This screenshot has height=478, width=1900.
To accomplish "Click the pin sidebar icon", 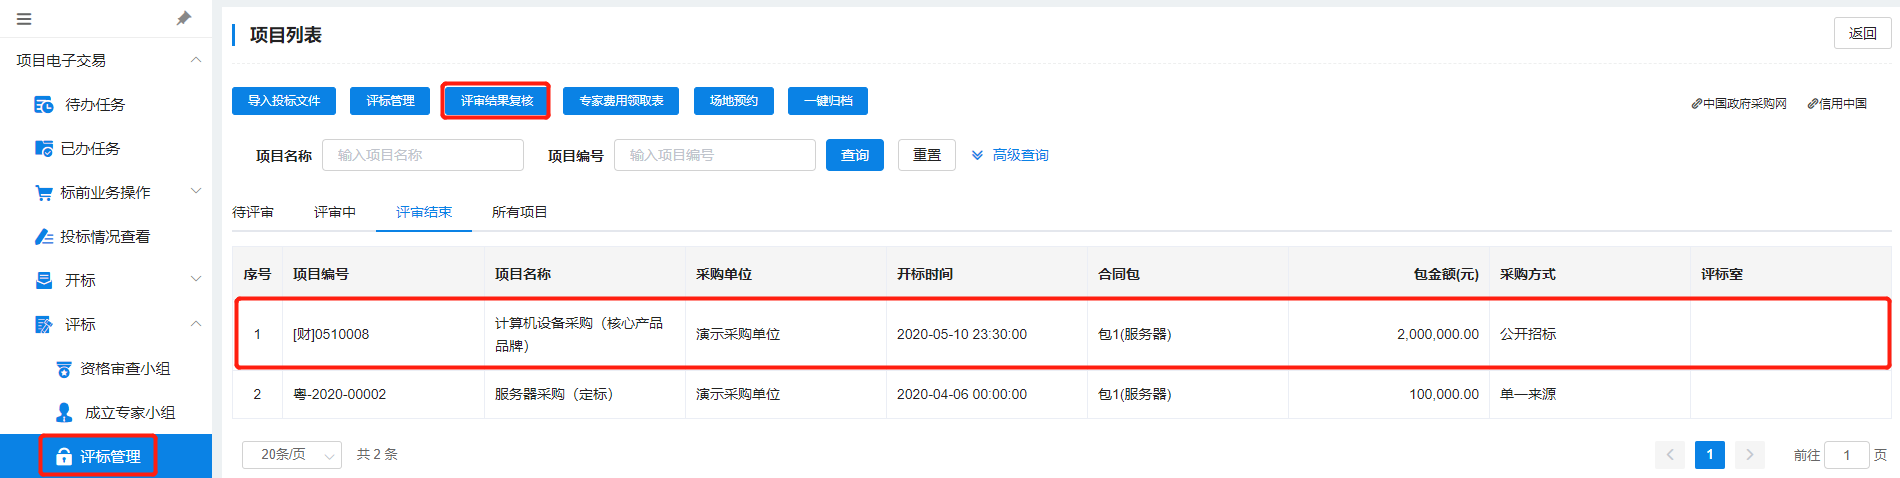I will [x=184, y=18].
